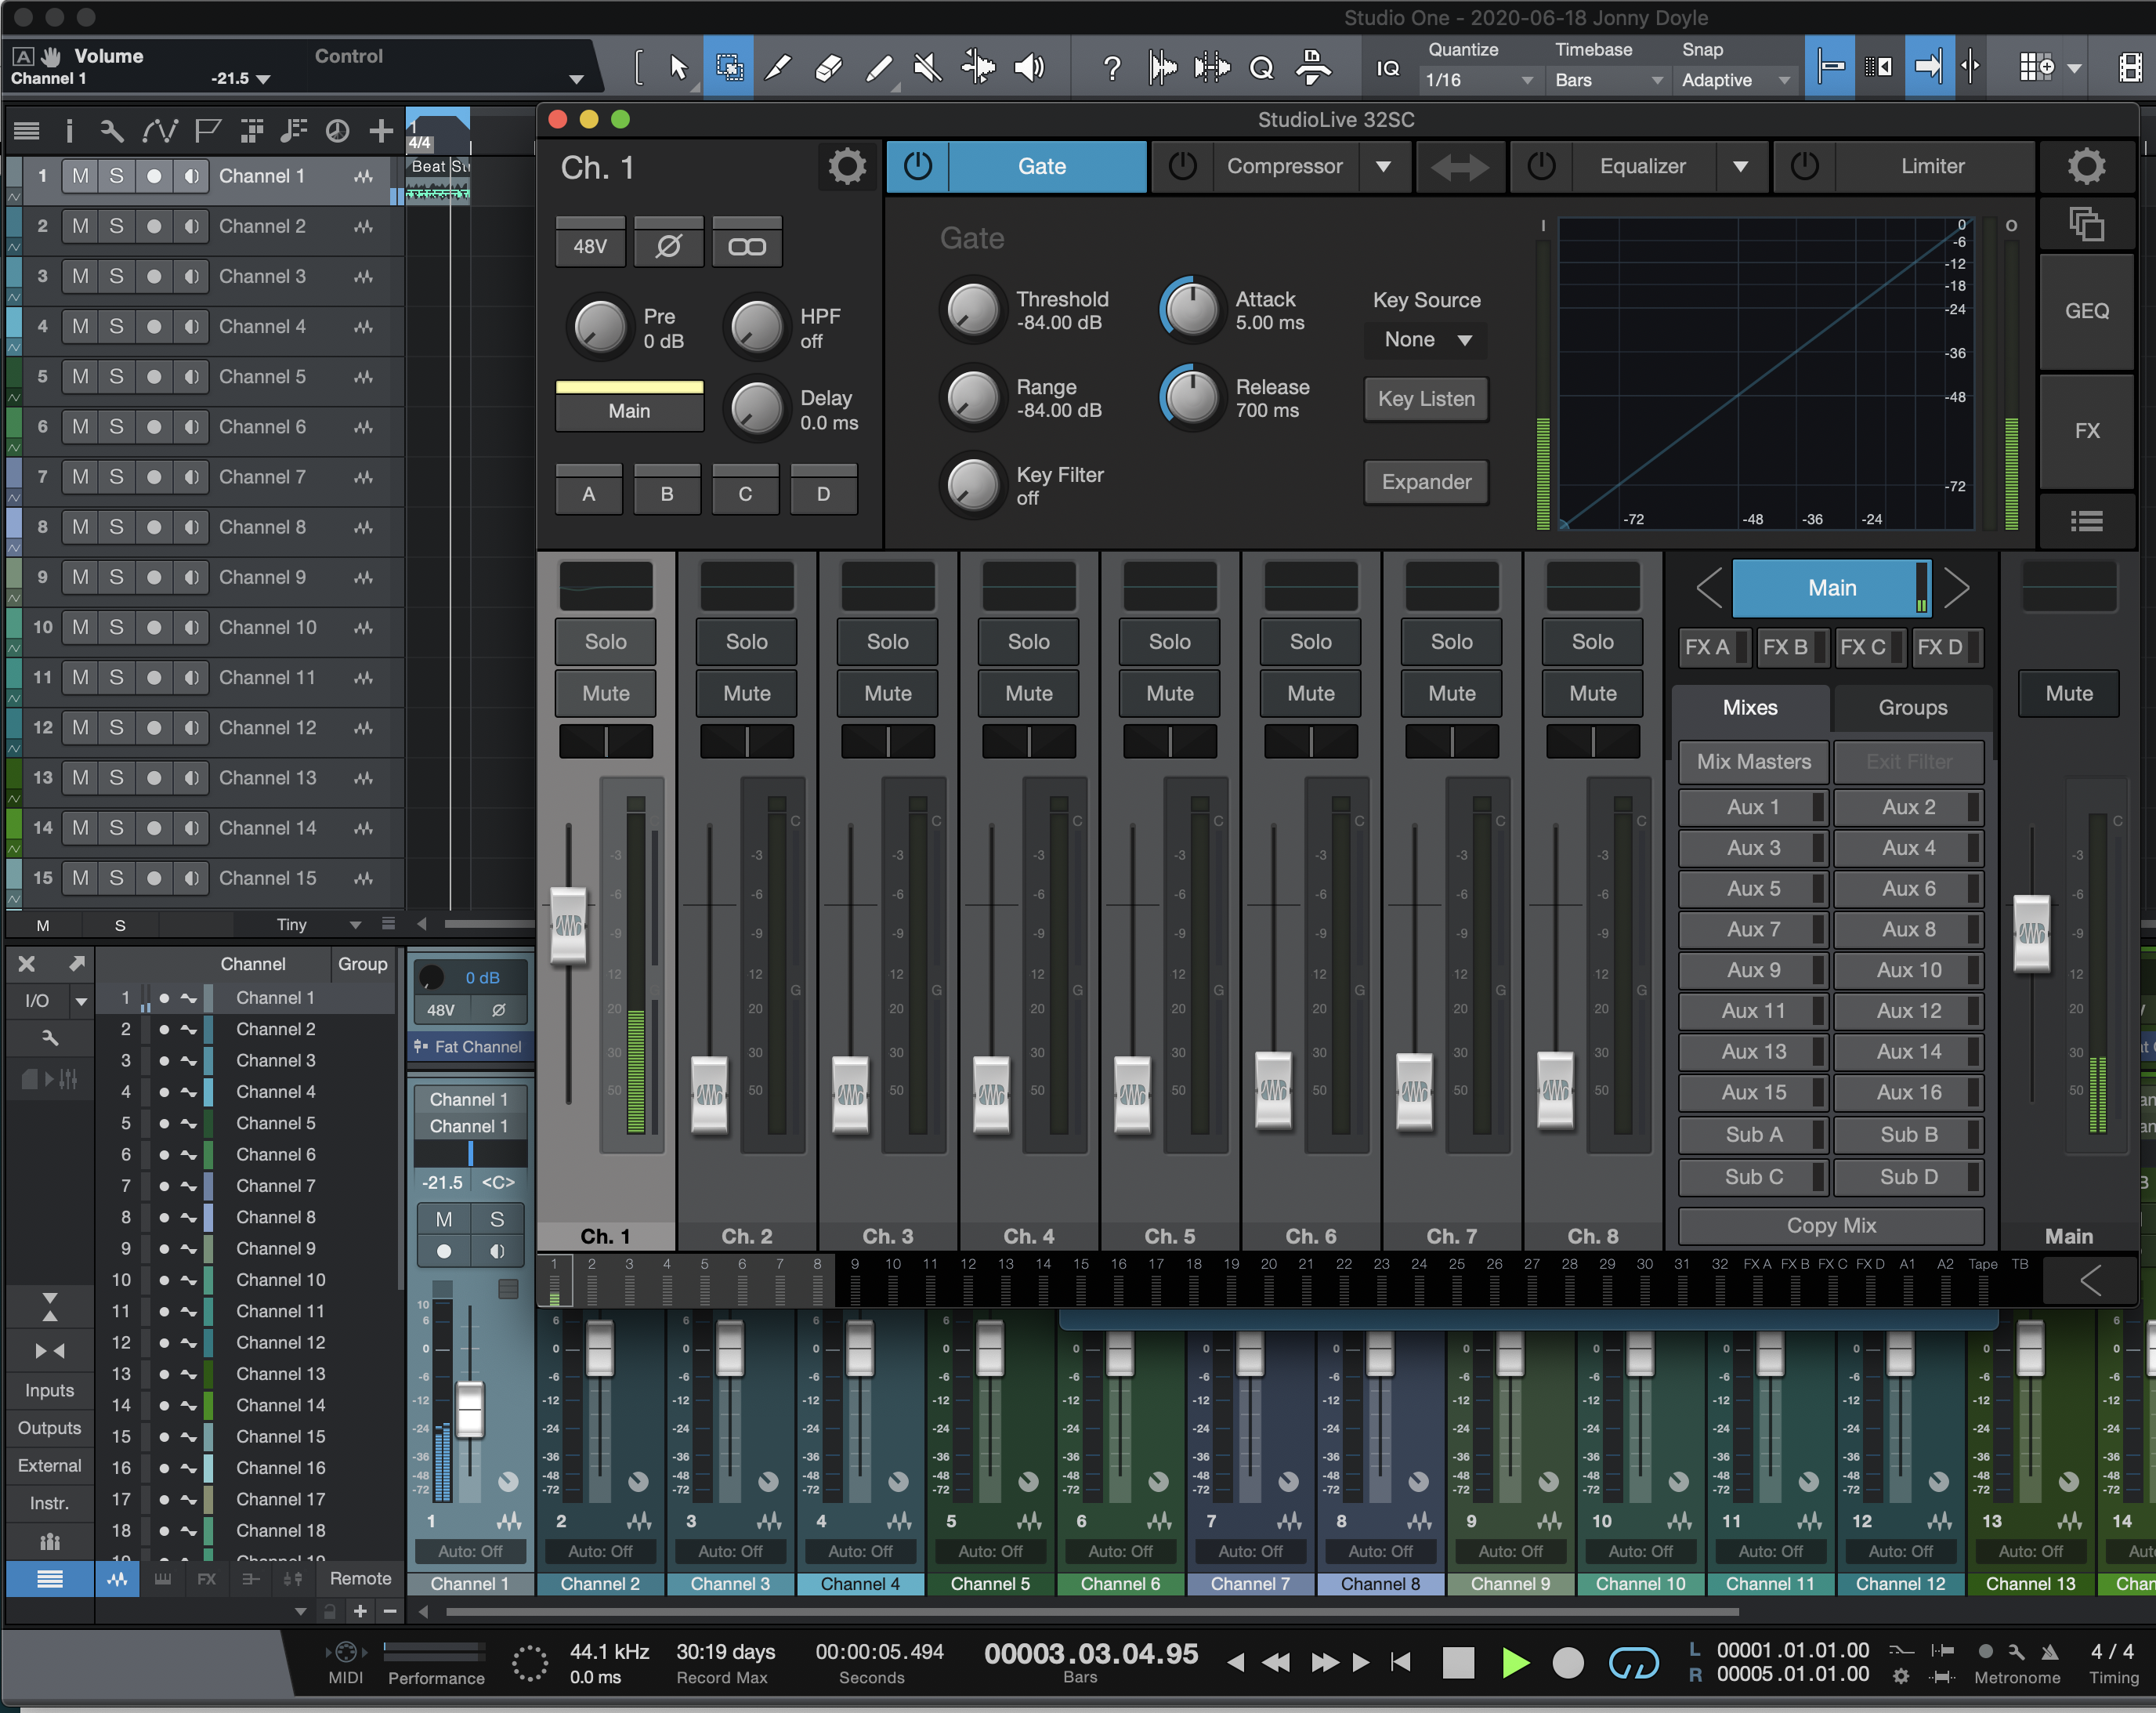Open the Snap Adaptive dropdown
The height and width of the screenshot is (1713, 2156).
1736,80
